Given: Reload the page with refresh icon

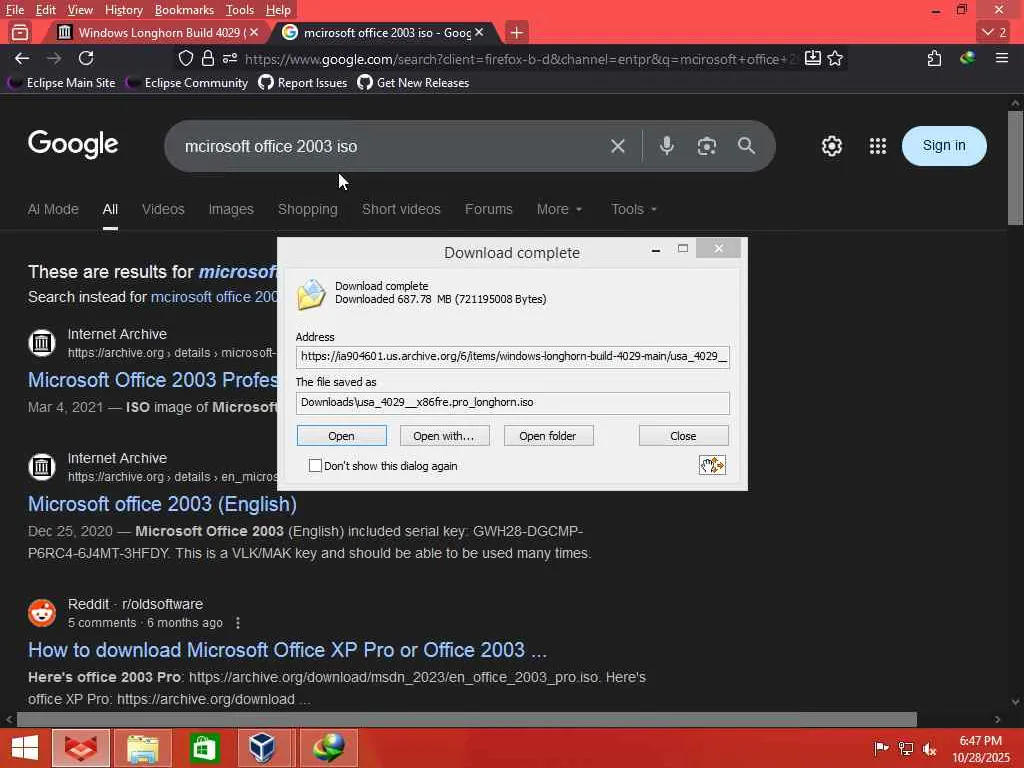Looking at the screenshot, I should point(86,58).
